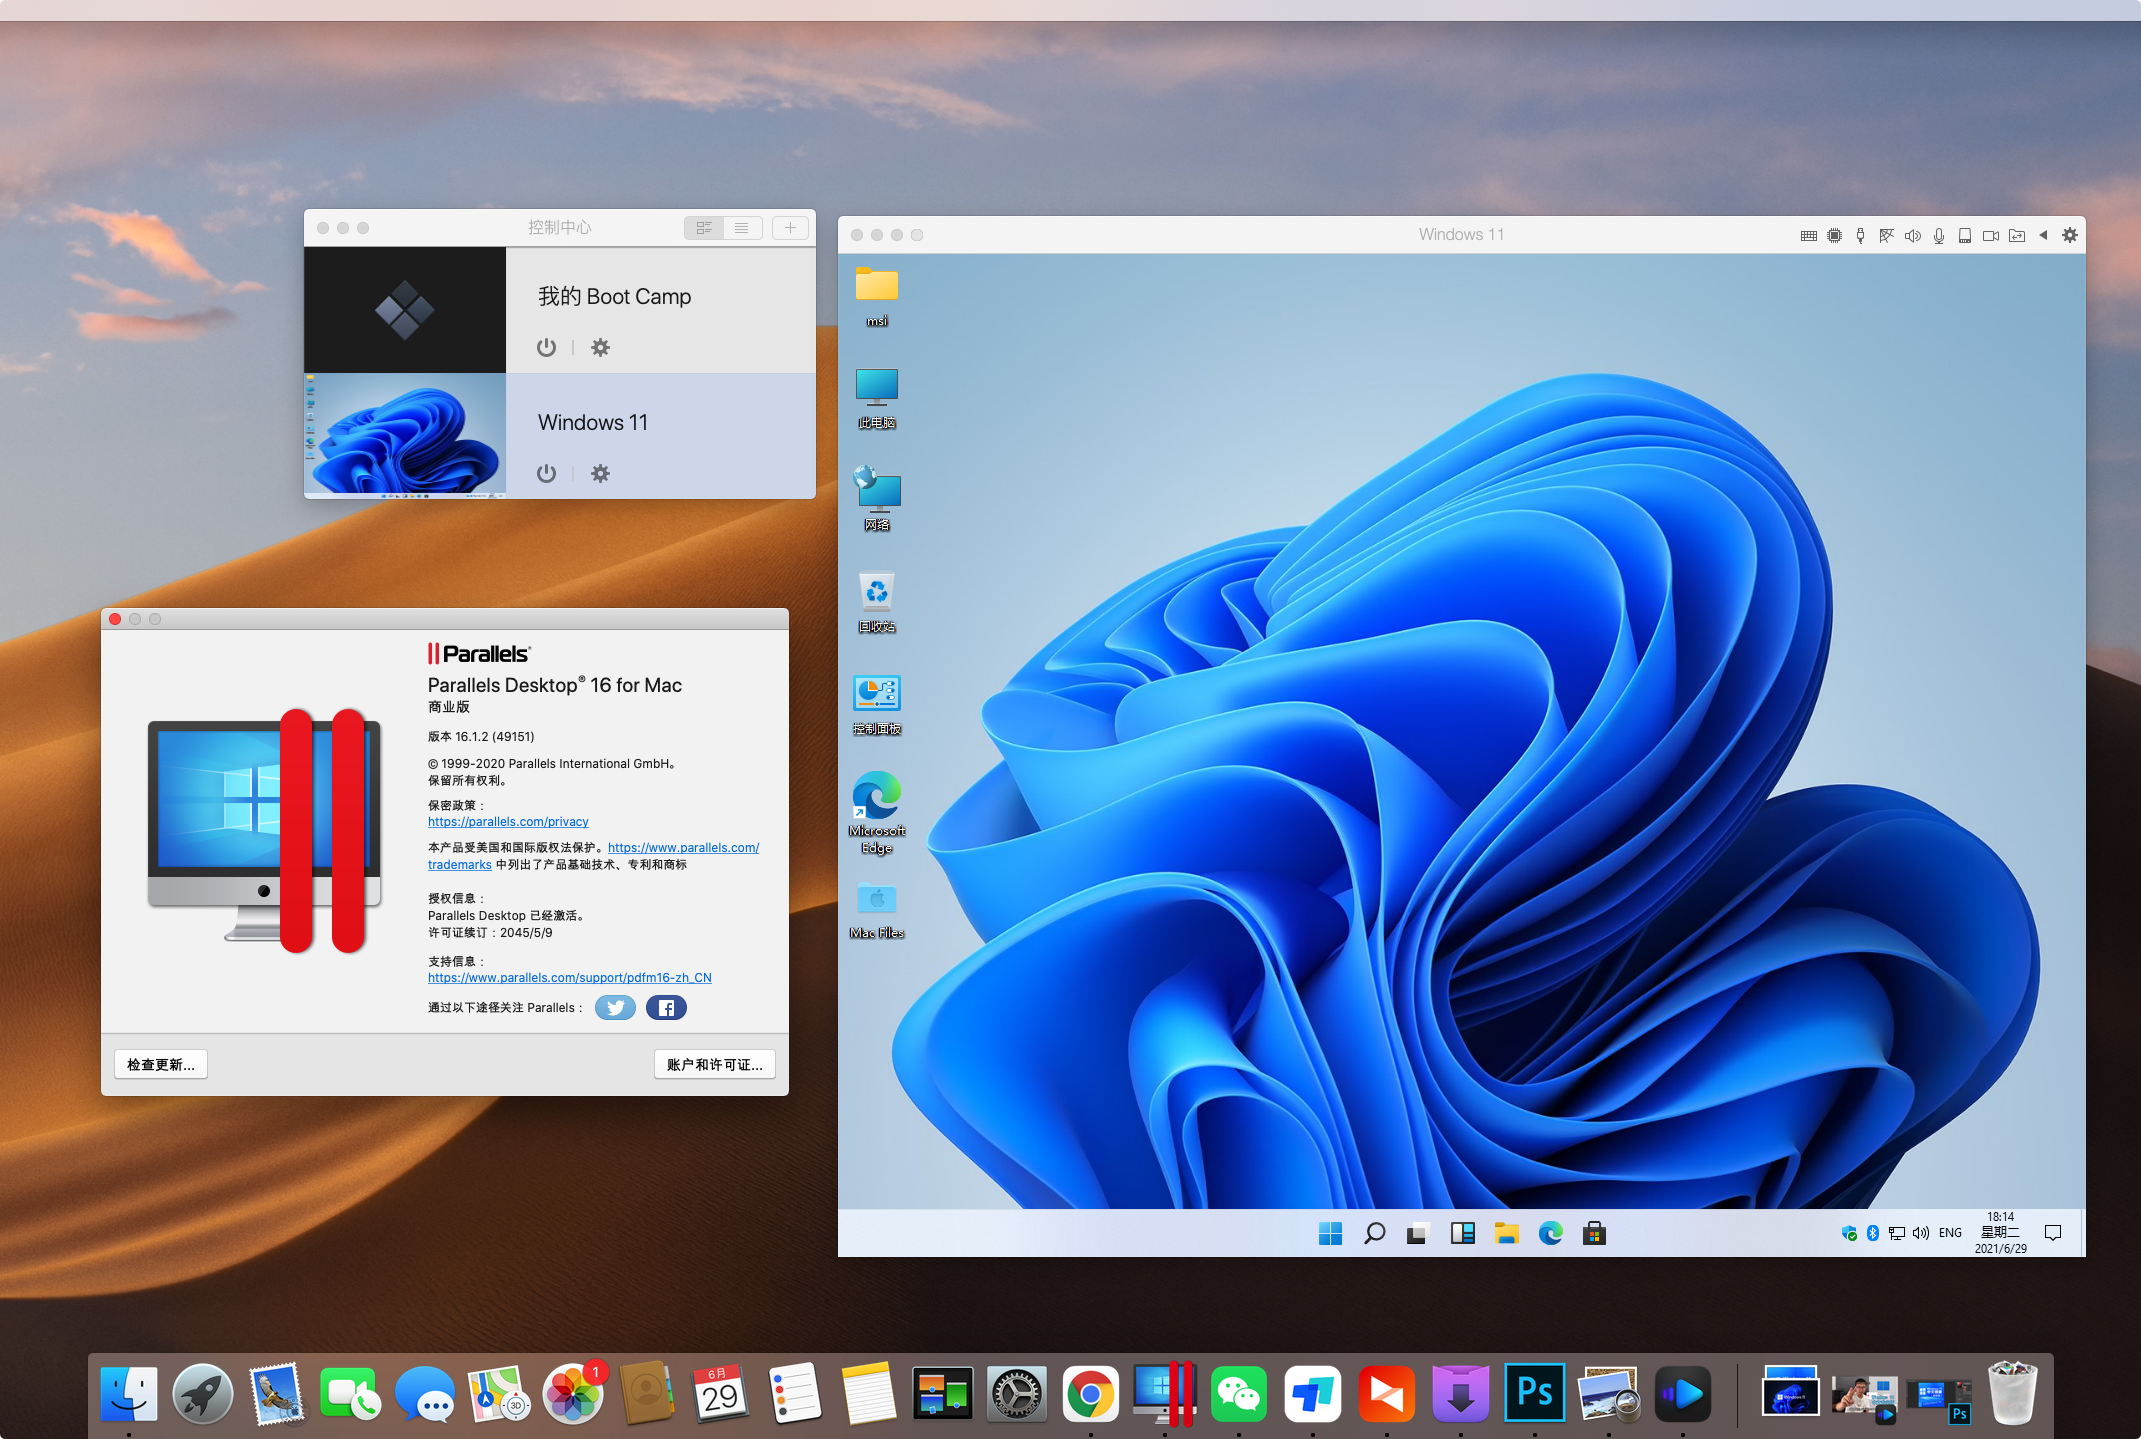Image resolution: width=2141 pixels, height=1439 pixels.
Task: Open settings gear for 我的 Boot Camp
Action: tap(600, 347)
